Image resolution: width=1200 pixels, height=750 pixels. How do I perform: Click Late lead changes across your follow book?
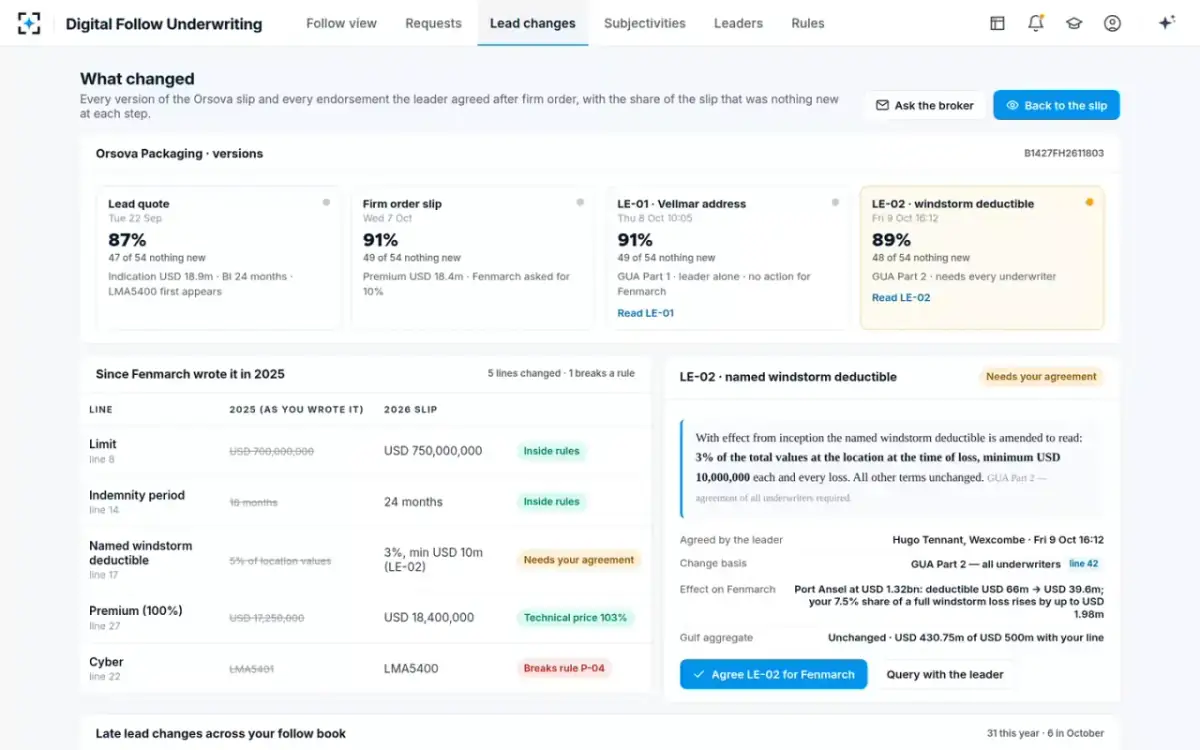pyautogui.click(x=221, y=734)
